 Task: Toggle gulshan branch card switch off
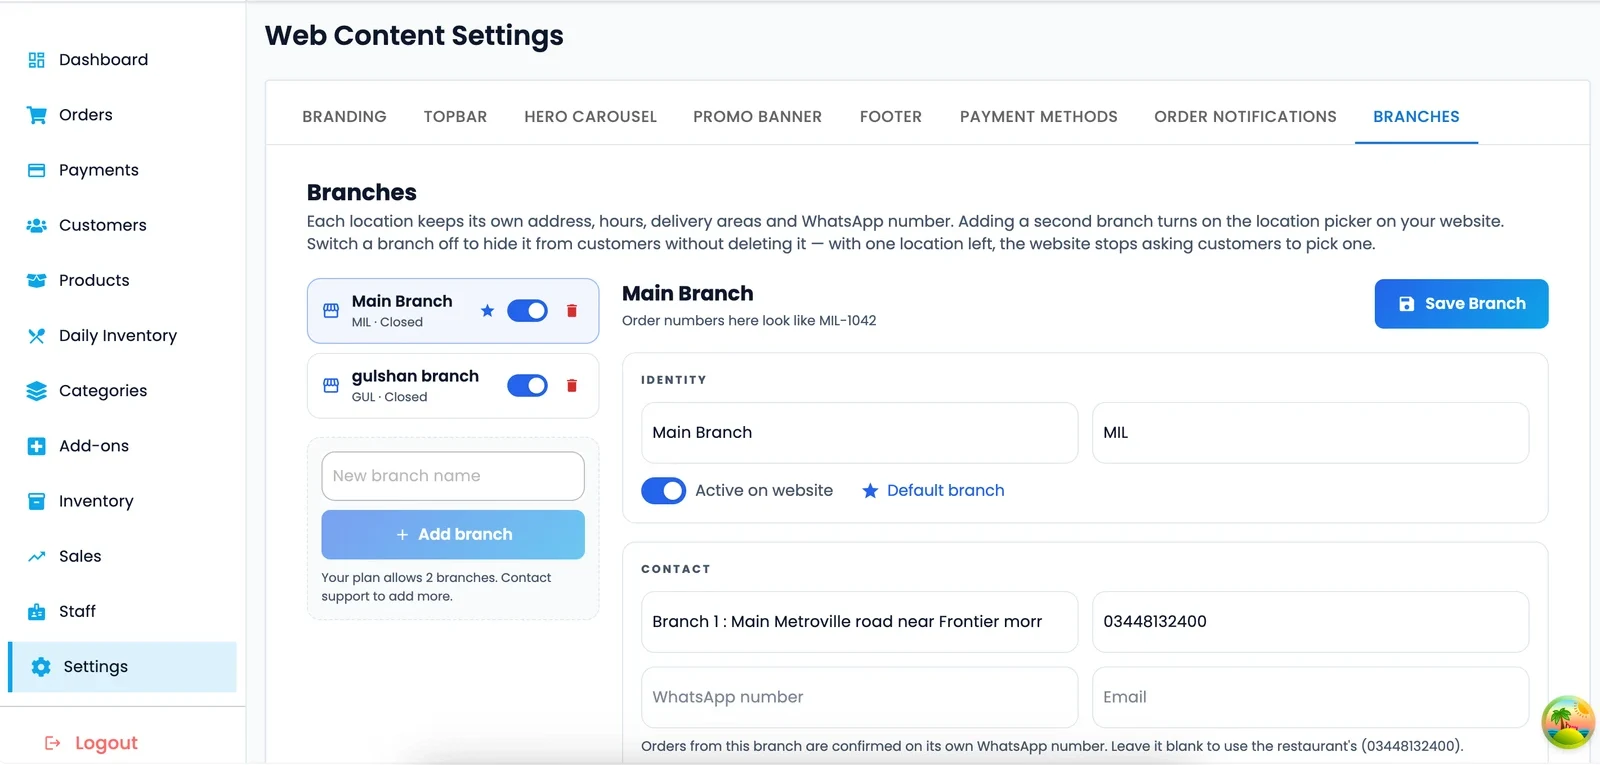click(x=527, y=386)
